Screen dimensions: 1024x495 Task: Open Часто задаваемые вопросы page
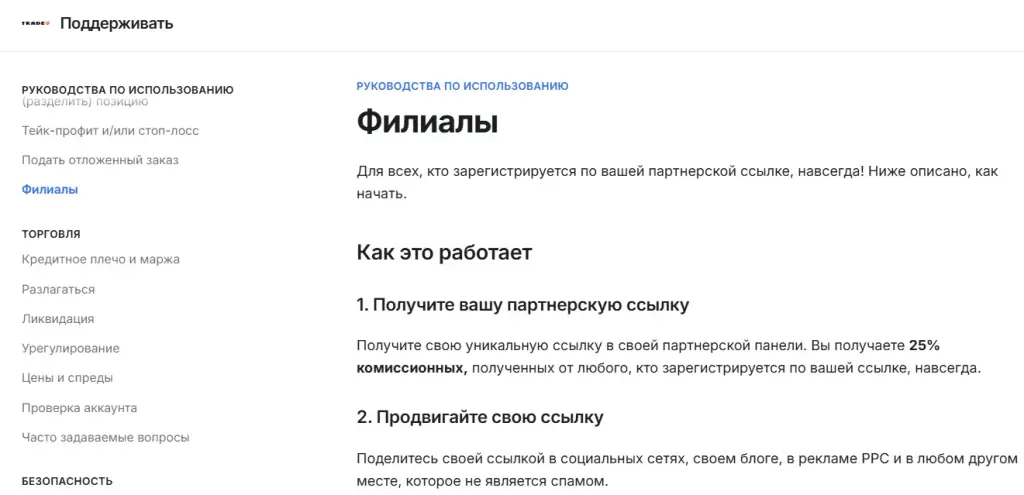point(106,438)
